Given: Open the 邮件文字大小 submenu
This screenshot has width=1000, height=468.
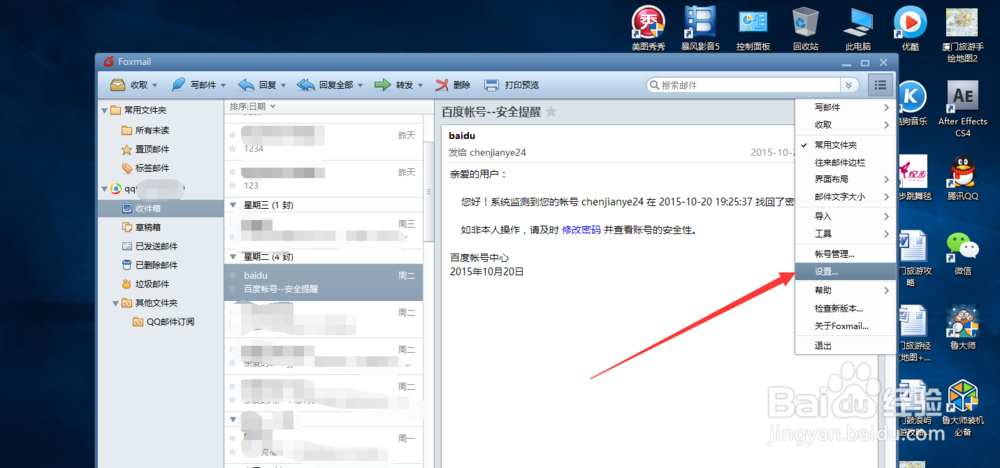Looking at the screenshot, I should point(845,197).
